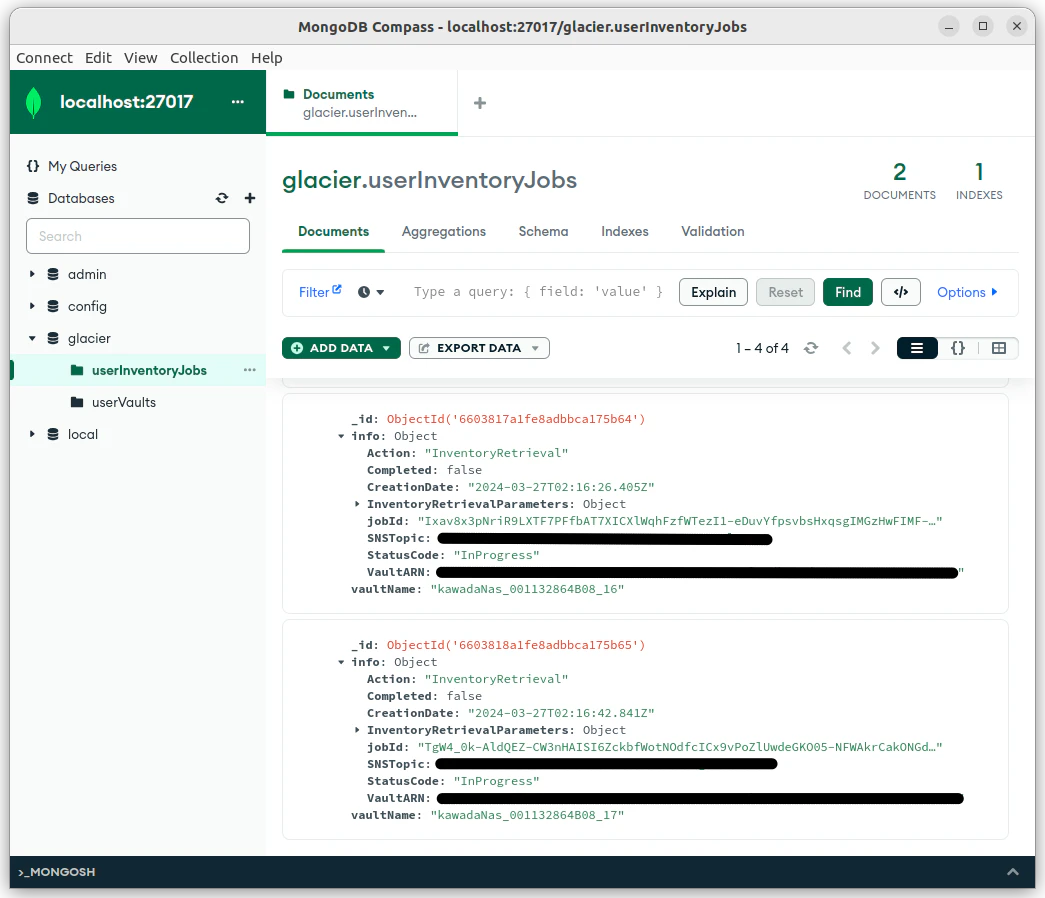Expand query Options
Screen dimensions: 1045x898
[967, 292]
